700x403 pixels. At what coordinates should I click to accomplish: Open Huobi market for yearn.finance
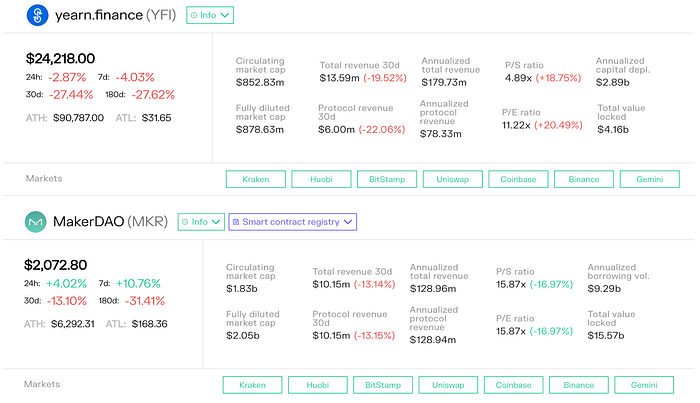click(321, 179)
